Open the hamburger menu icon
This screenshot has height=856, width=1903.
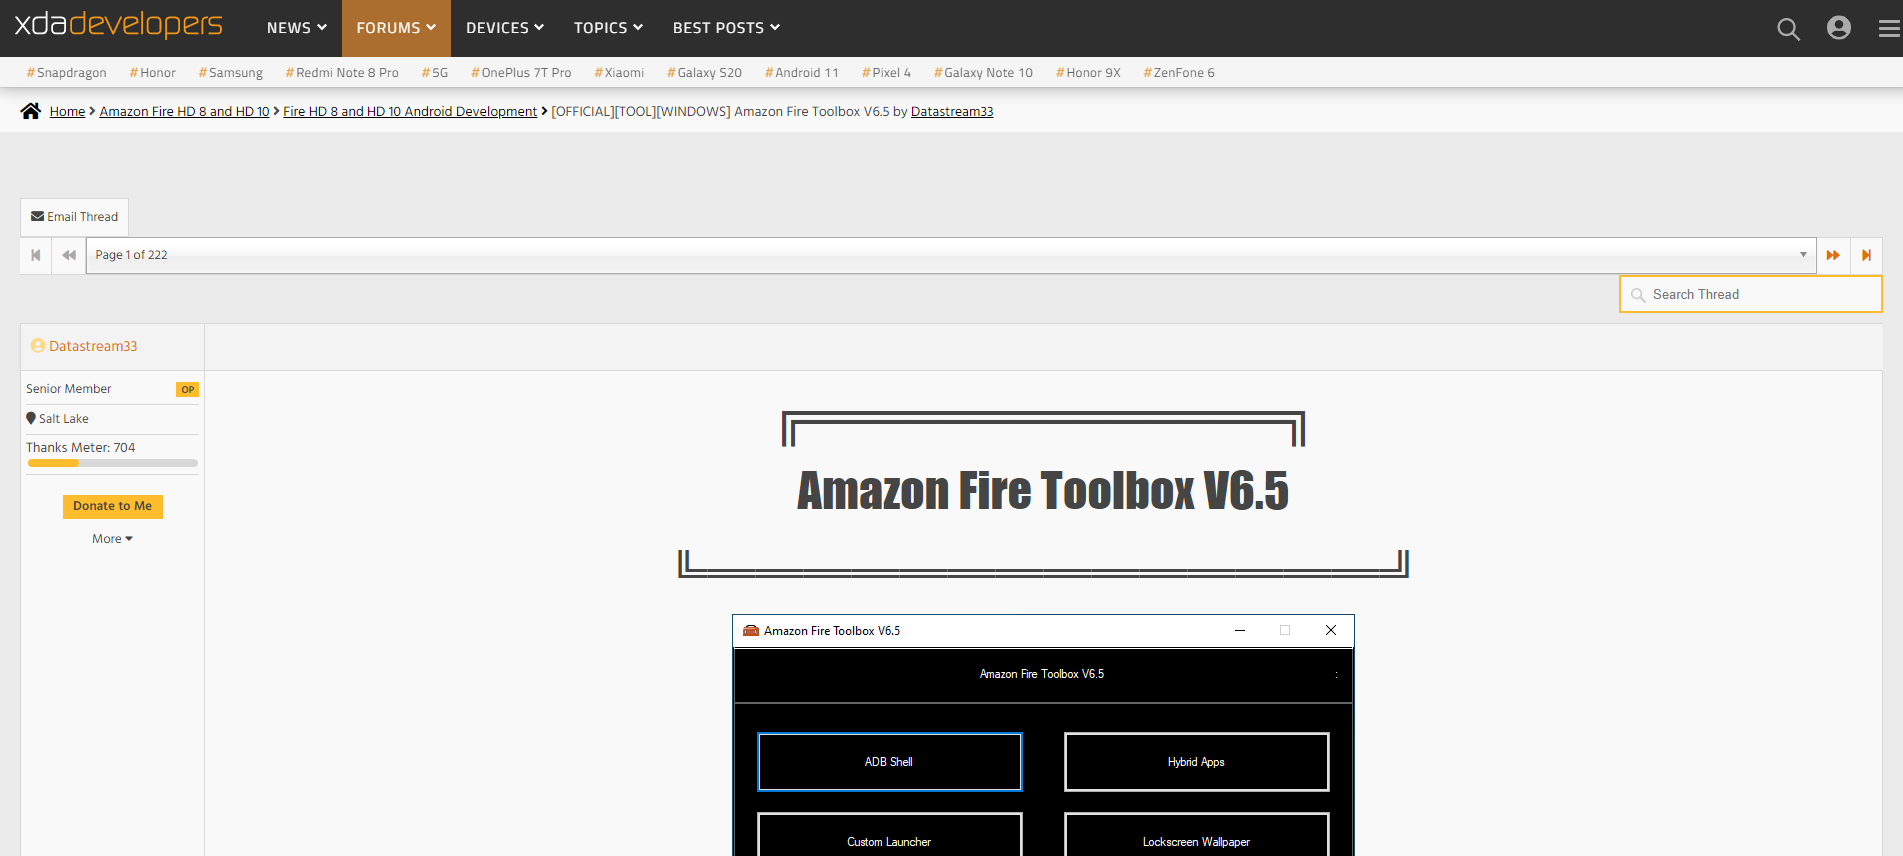click(x=1889, y=29)
